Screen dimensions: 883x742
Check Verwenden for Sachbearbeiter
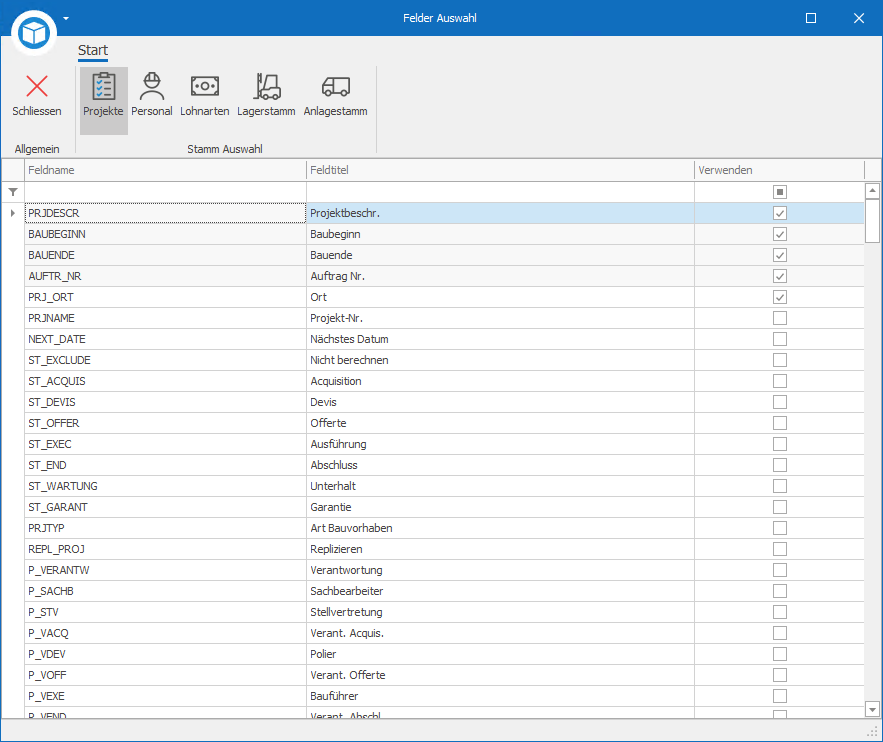(780, 591)
